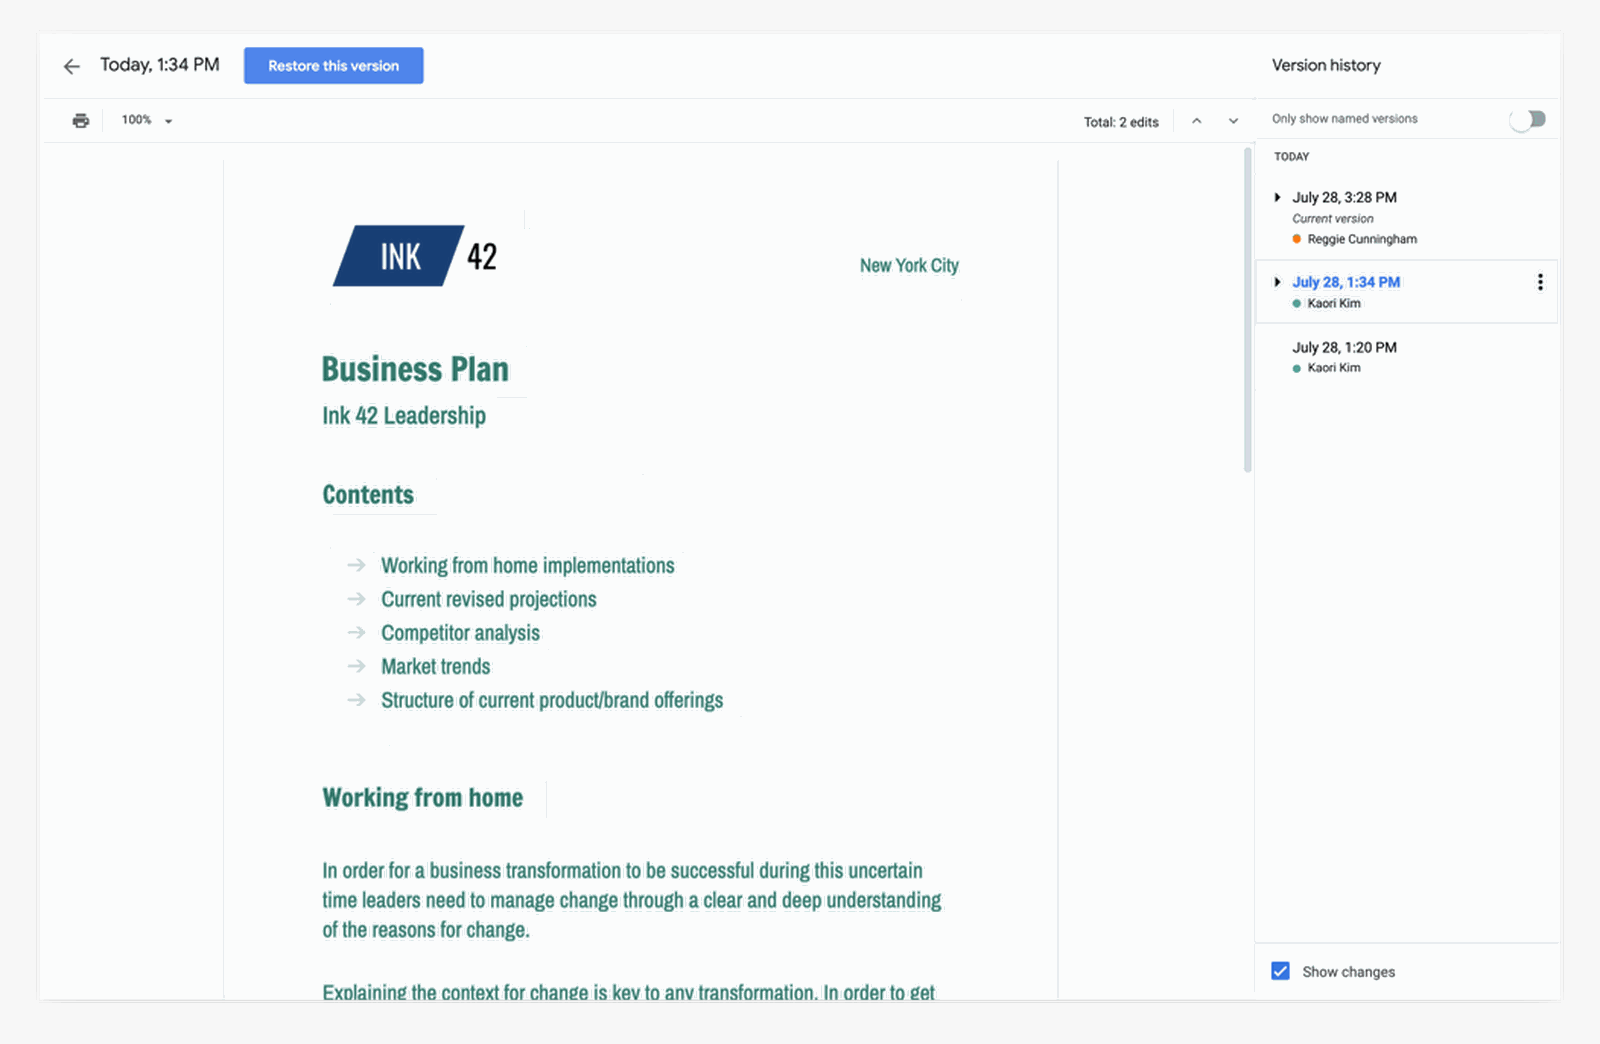Open the 100% zoom dropdown

coord(145,119)
